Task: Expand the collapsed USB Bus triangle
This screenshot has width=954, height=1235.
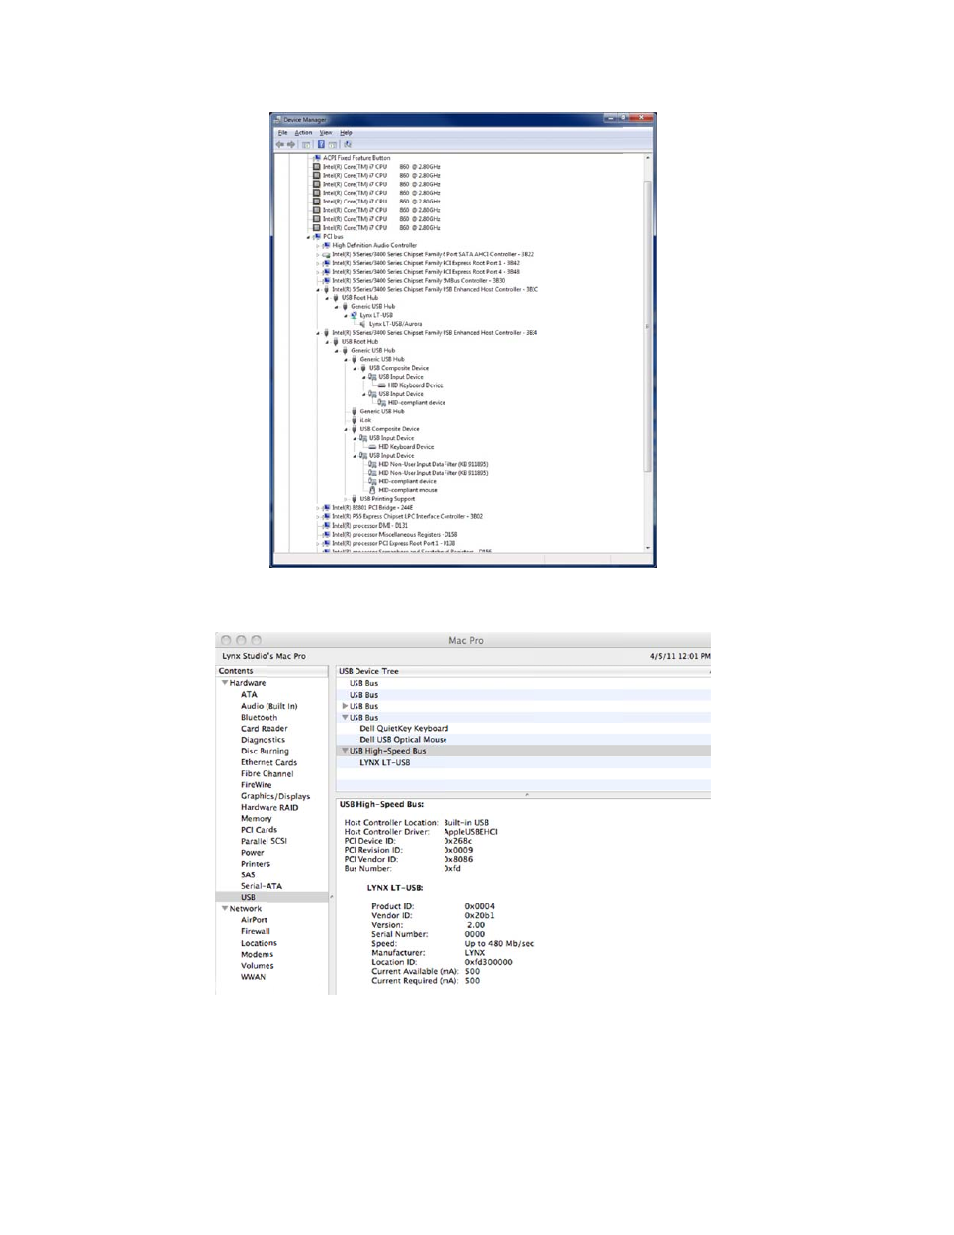Action: tap(345, 706)
